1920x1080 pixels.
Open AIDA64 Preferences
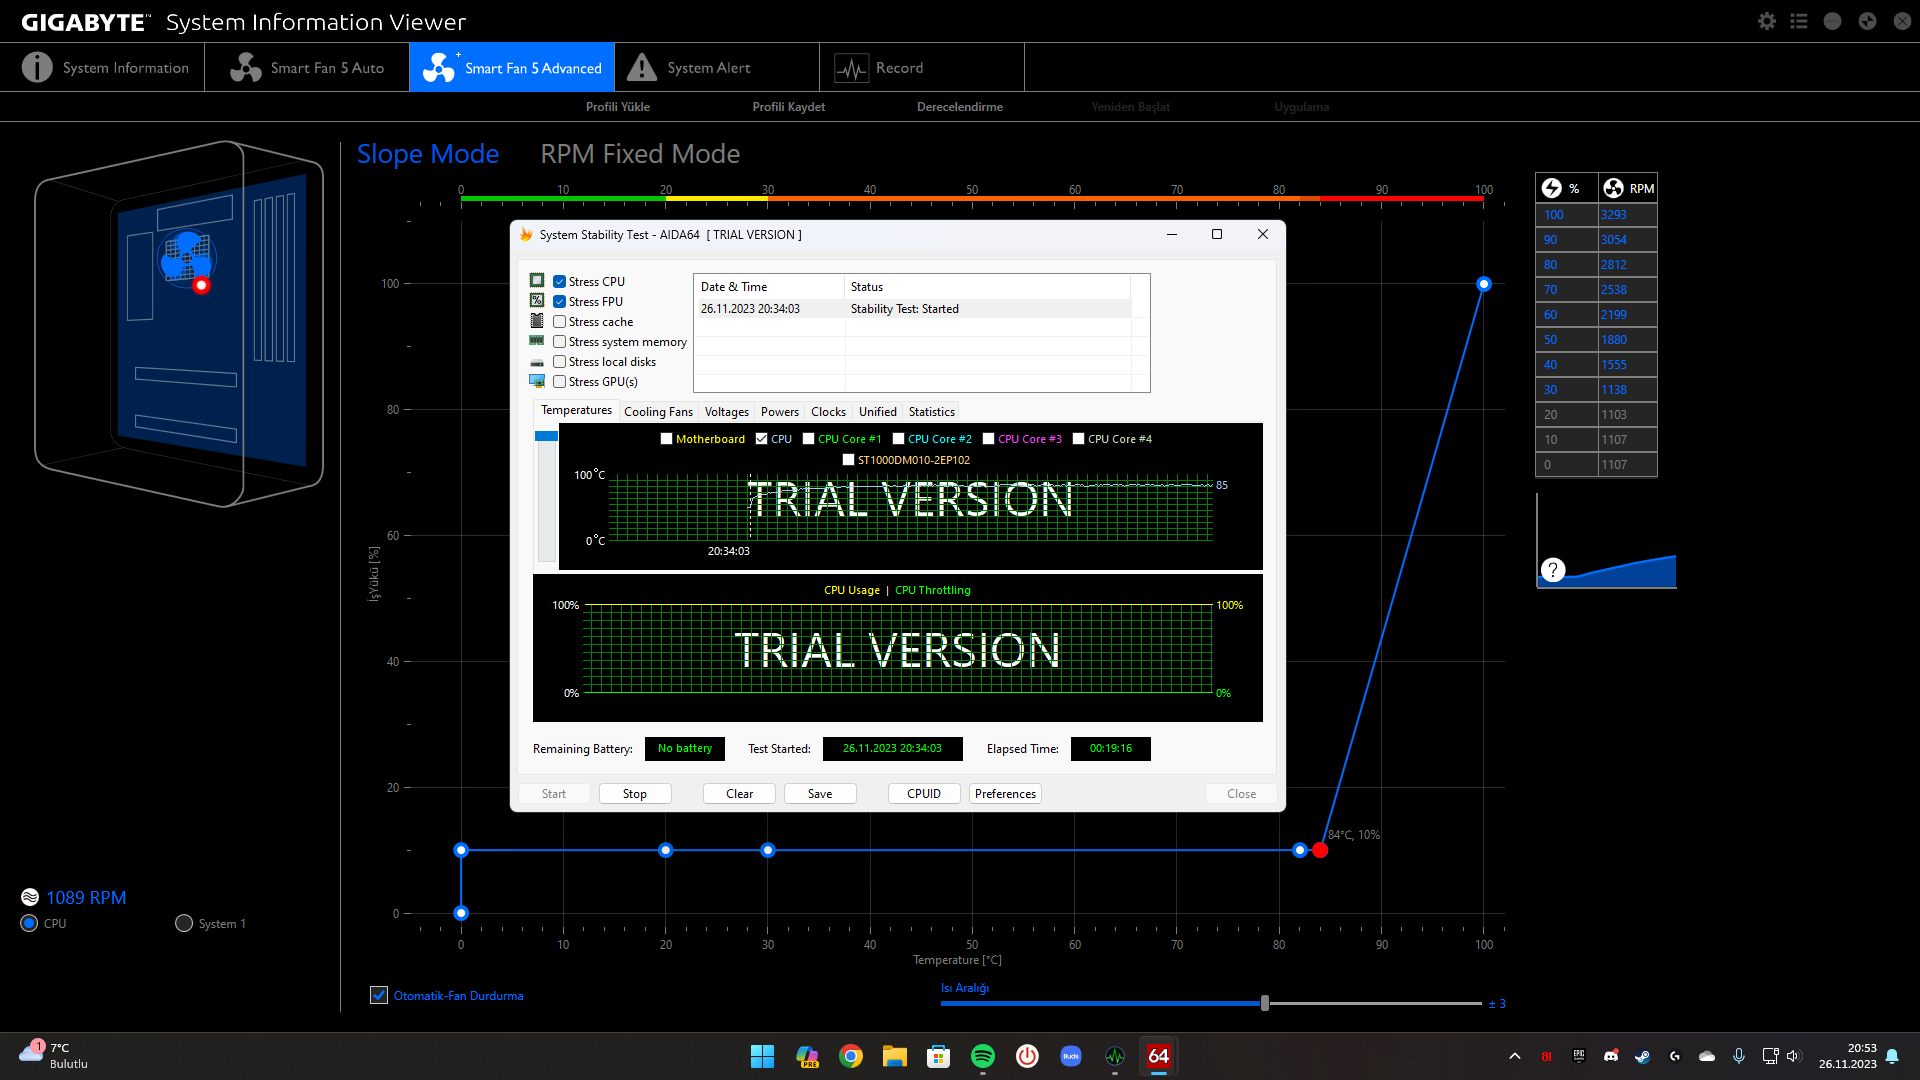1005,794
